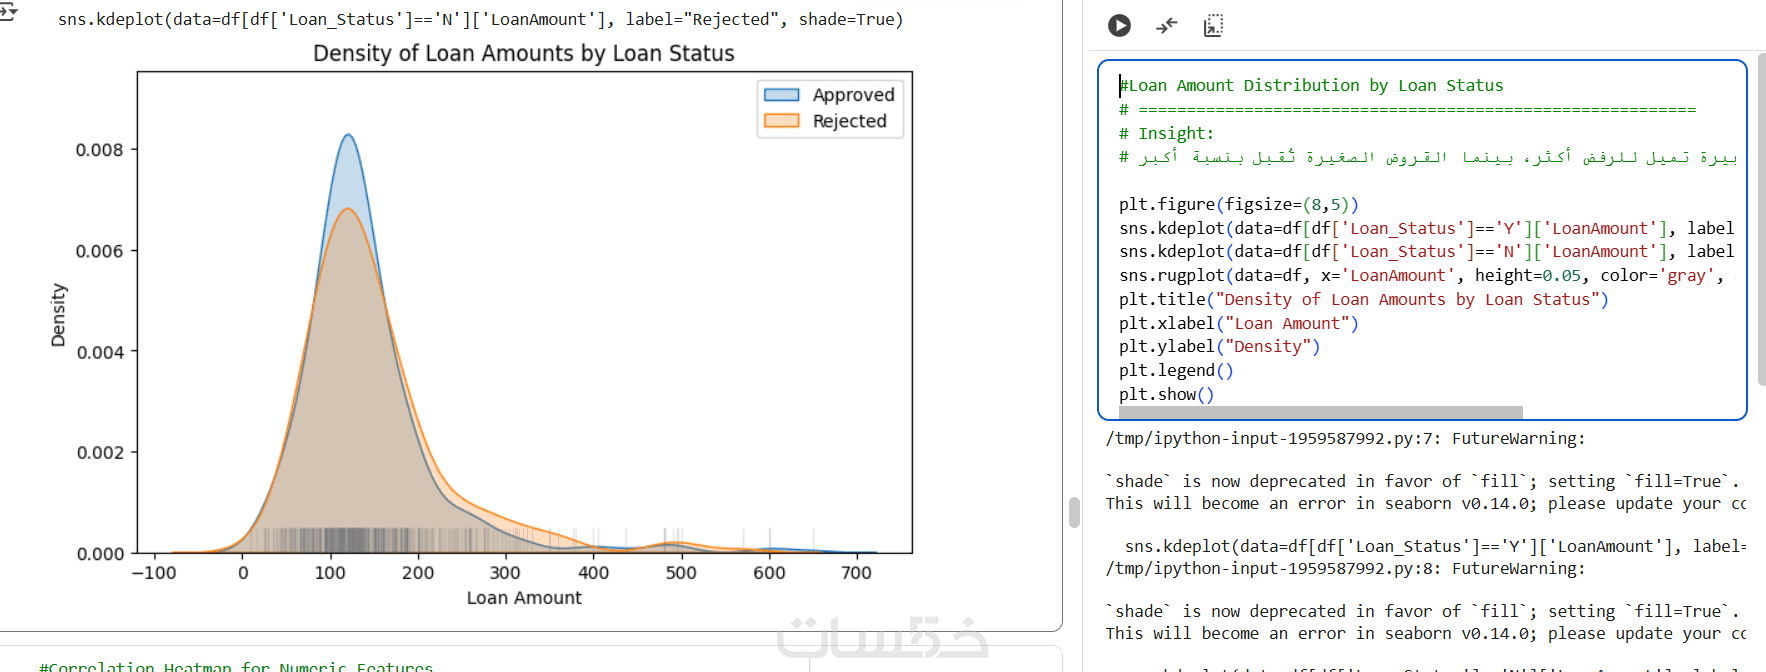1766x672 pixels.
Task: Click the dotted-square icon in cell toolbar
Action: click(1213, 26)
